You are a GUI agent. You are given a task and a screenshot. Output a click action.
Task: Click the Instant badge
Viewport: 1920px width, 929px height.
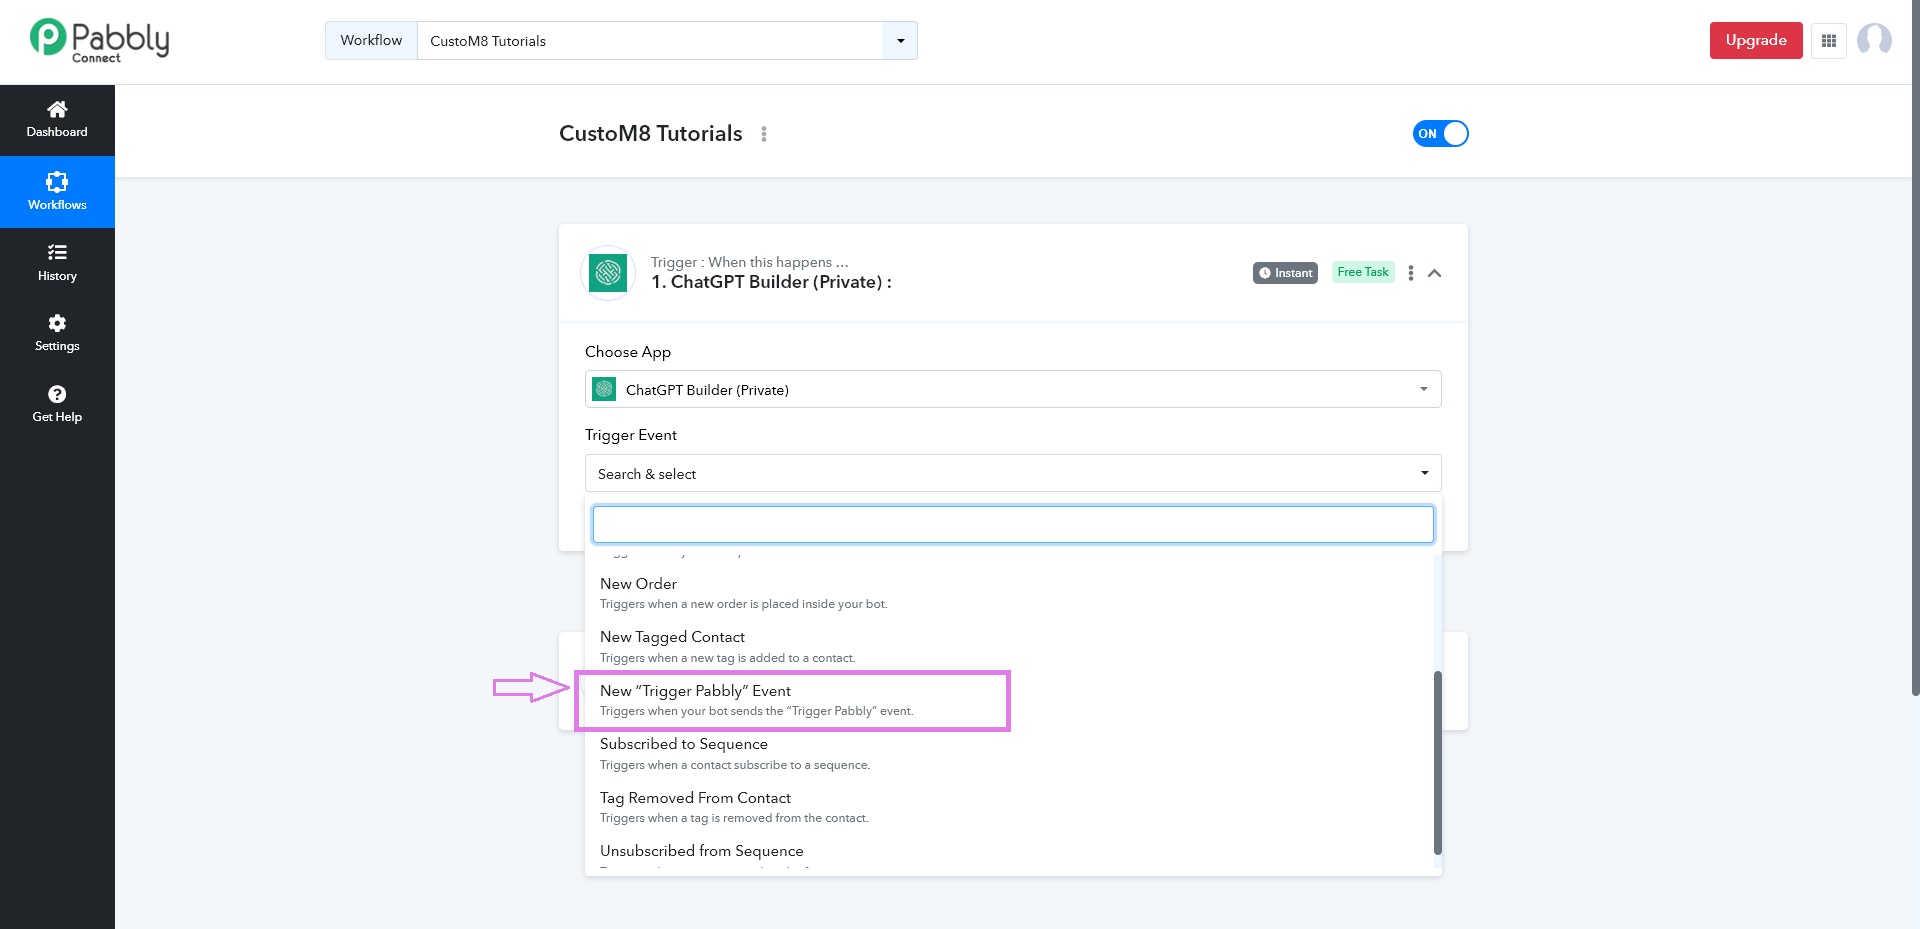[1285, 273]
